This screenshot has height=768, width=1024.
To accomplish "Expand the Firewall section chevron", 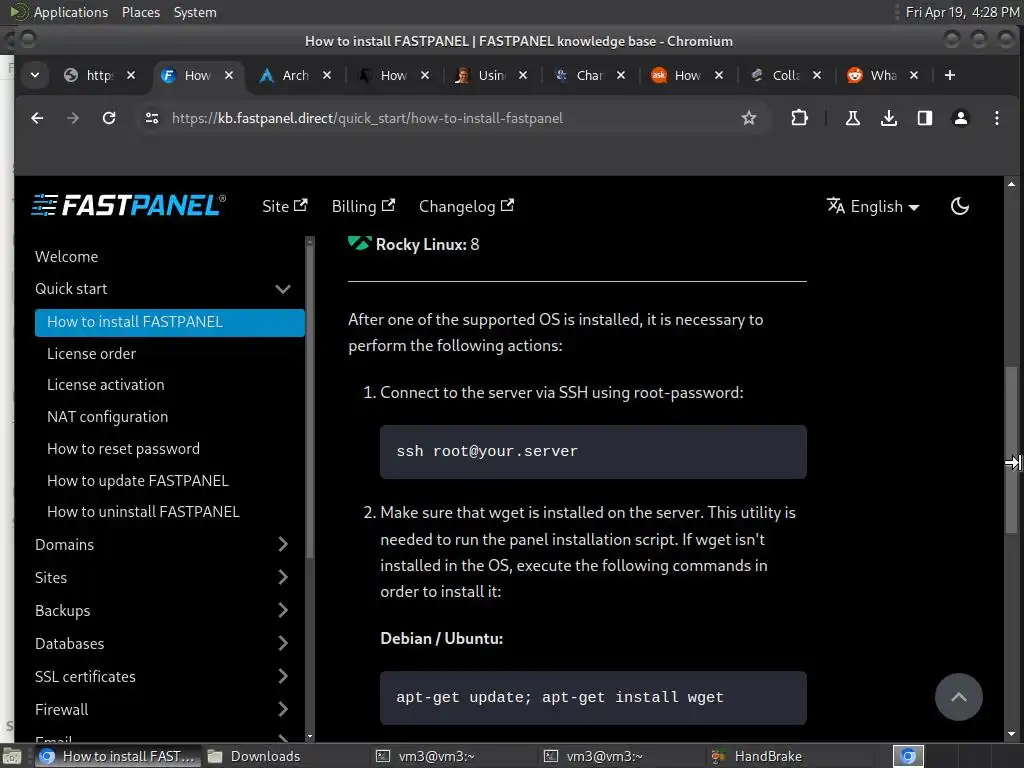I will click(x=283, y=709).
